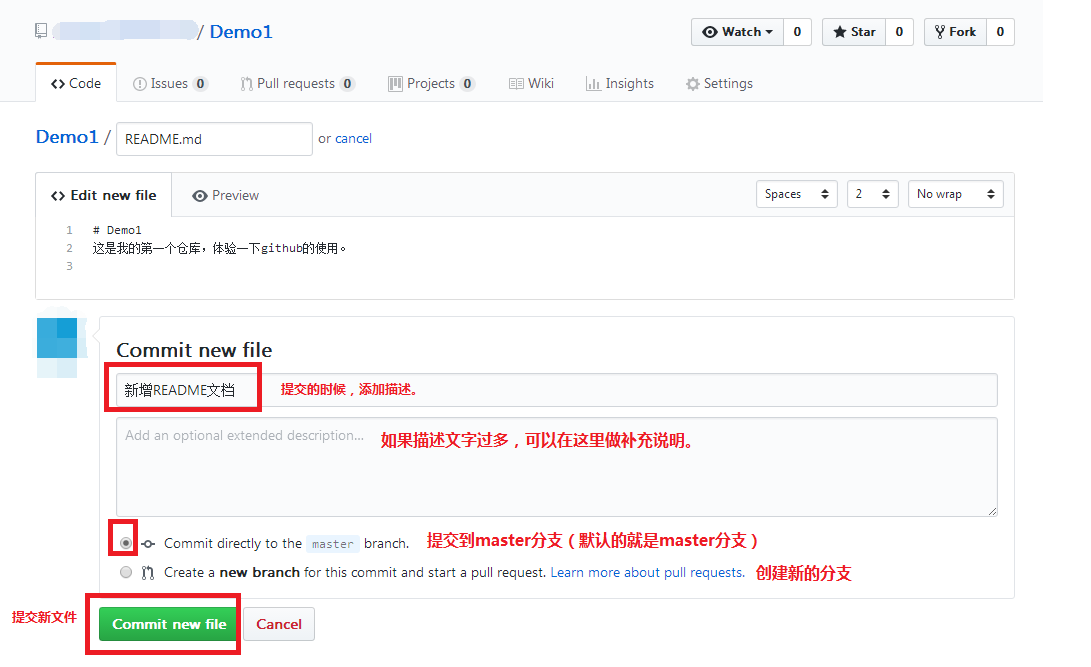This screenshot has height=667, width=1091.
Task: Click the commit node icon beside master option
Action: (148, 544)
